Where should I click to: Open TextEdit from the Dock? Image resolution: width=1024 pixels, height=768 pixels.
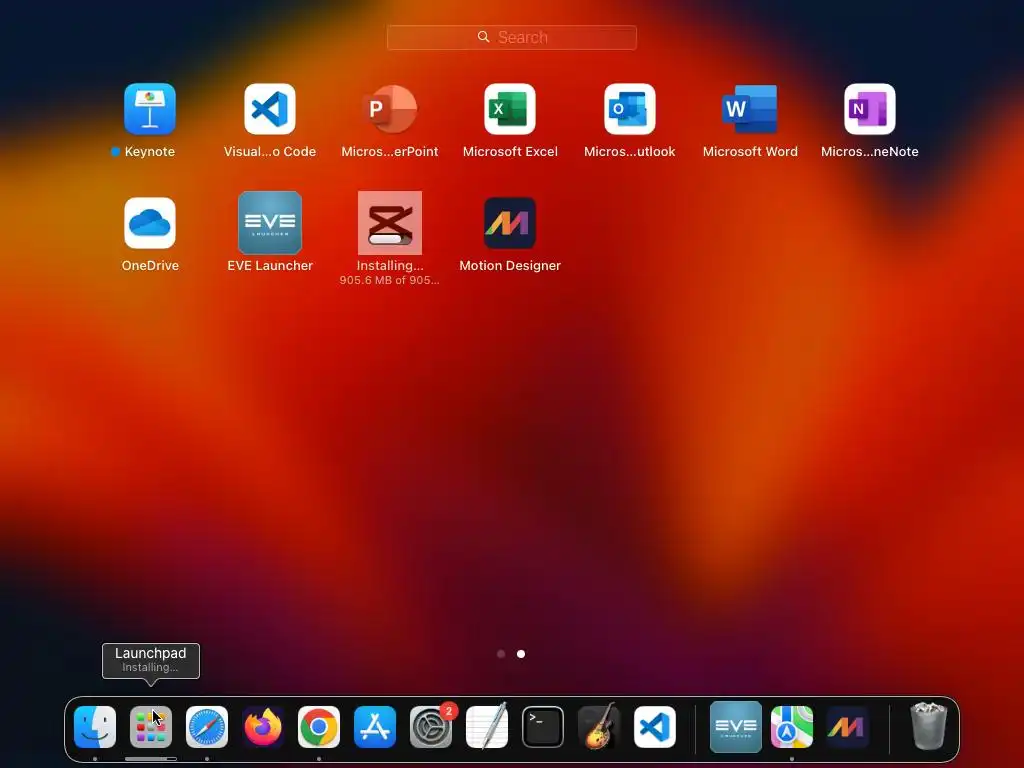(x=487, y=727)
